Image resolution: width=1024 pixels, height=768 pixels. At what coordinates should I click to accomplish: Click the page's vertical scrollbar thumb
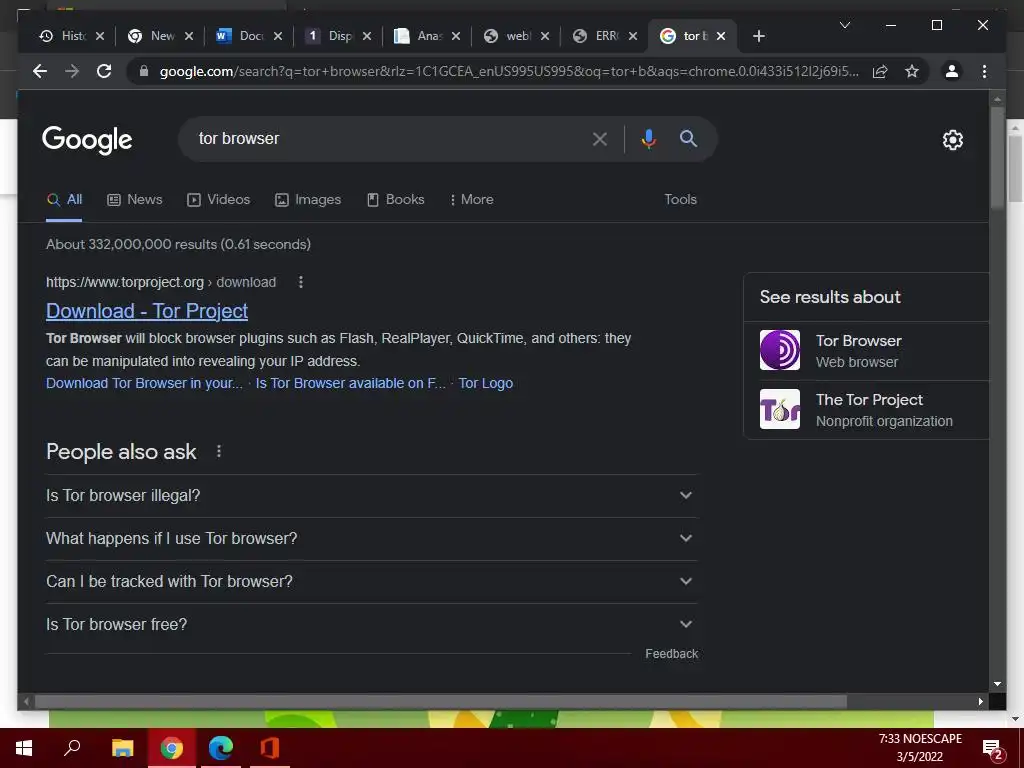[997, 158]
